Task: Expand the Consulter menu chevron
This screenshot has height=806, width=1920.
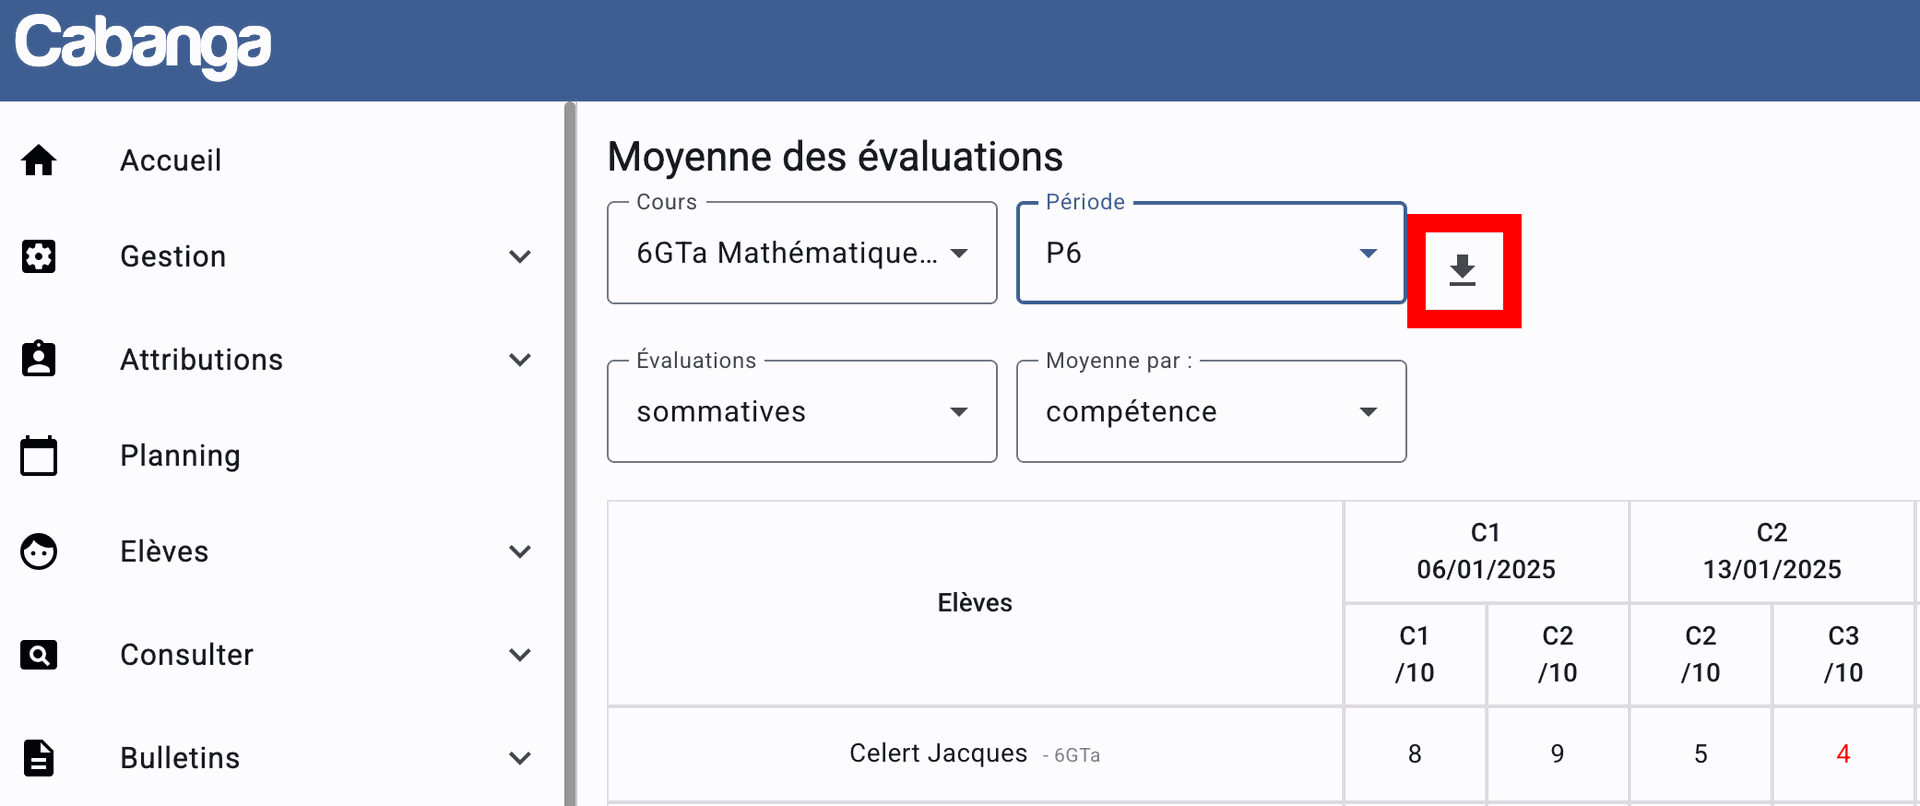Action: [520, 655]
